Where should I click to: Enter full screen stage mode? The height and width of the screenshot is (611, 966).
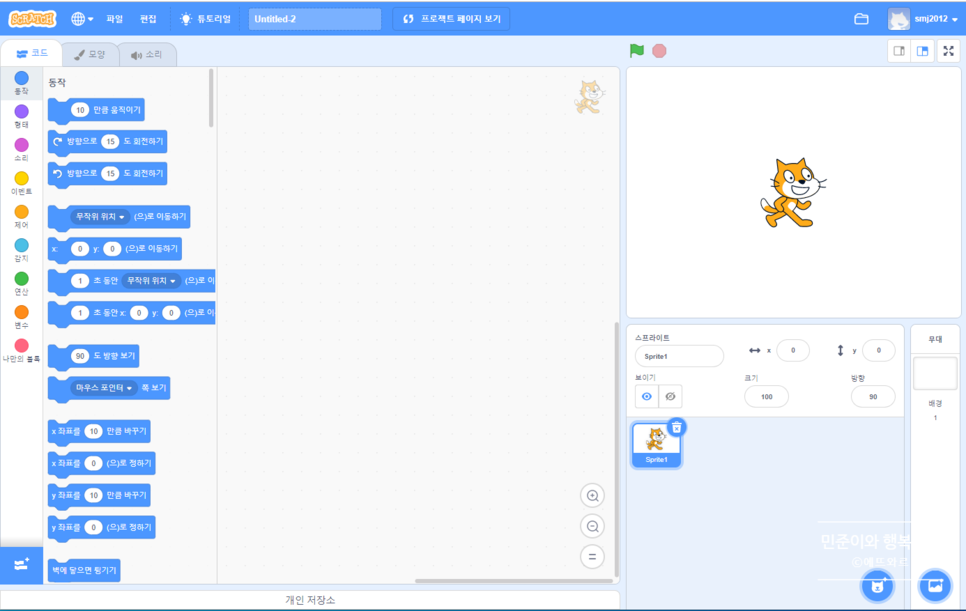[948, 51]
